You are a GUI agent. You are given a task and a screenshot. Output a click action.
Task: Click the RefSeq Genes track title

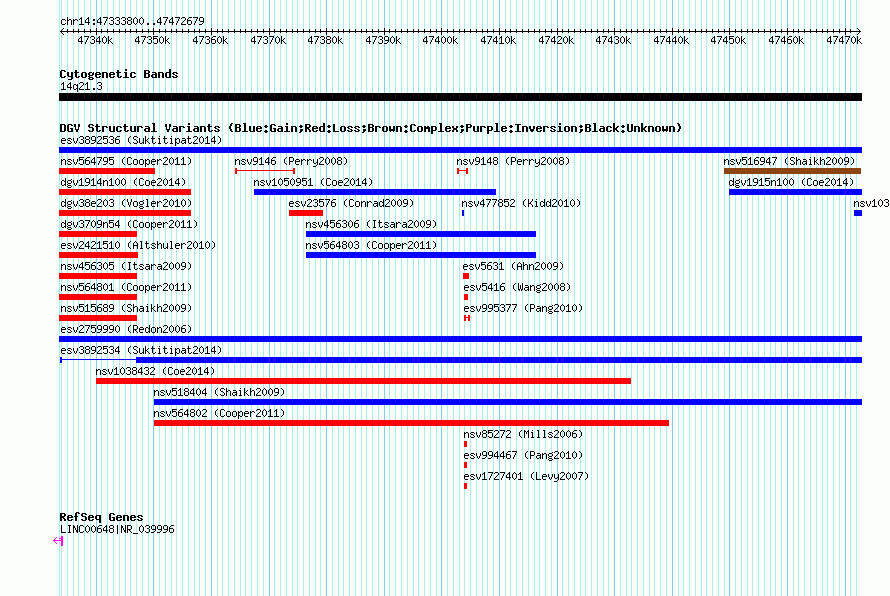[x=101, y=517]
